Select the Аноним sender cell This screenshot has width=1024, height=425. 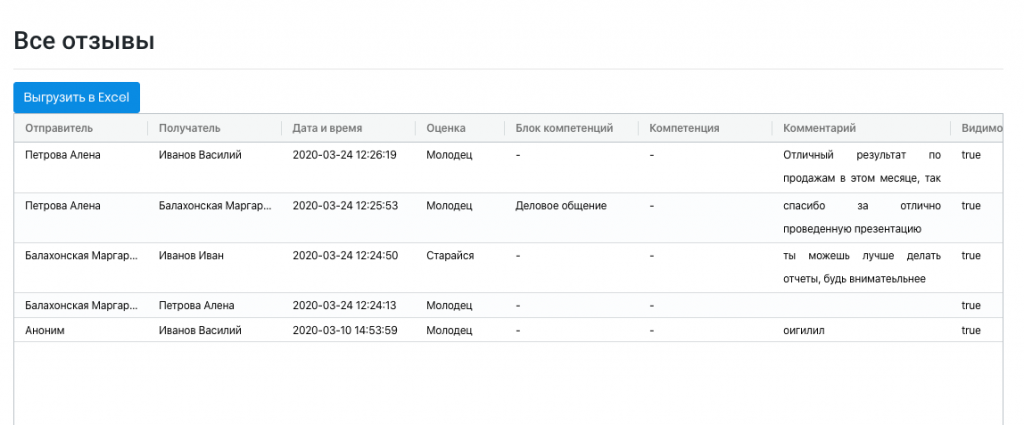coord(44,330)
